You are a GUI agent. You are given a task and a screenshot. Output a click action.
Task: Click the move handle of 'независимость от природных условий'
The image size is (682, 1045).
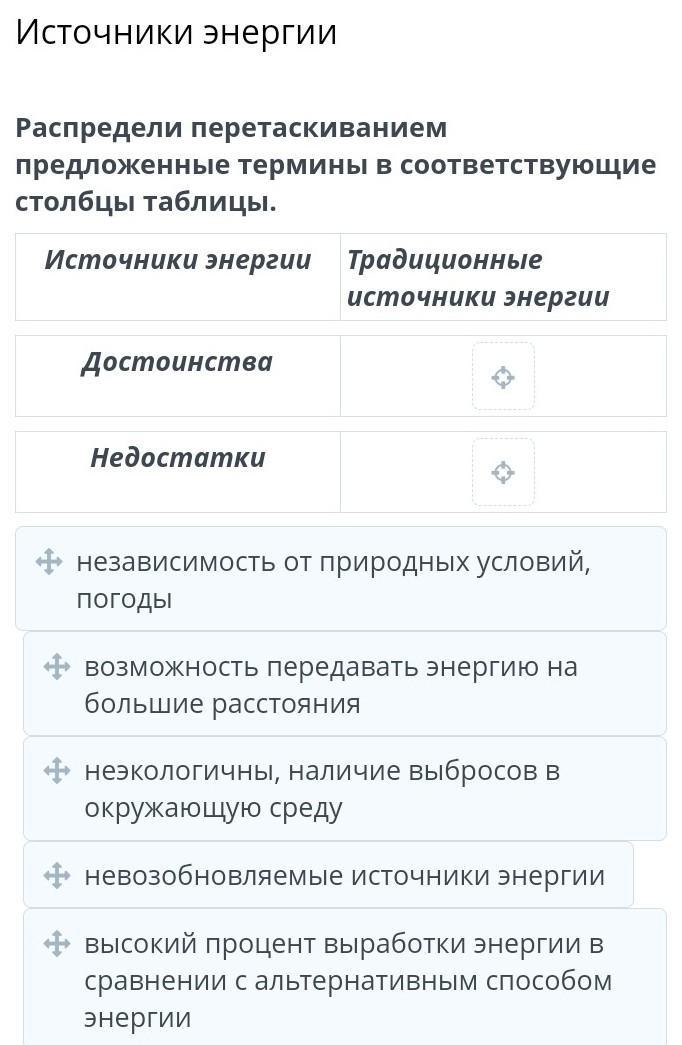tap(49, 562)
